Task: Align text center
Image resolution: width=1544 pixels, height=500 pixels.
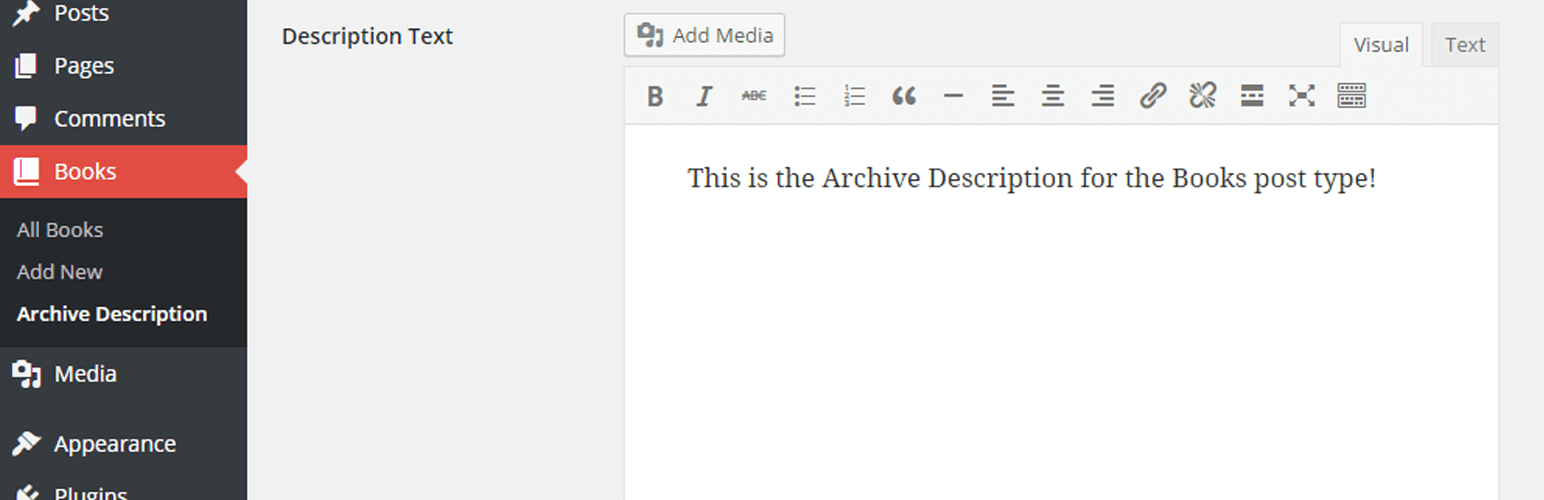Action: 1053,96
